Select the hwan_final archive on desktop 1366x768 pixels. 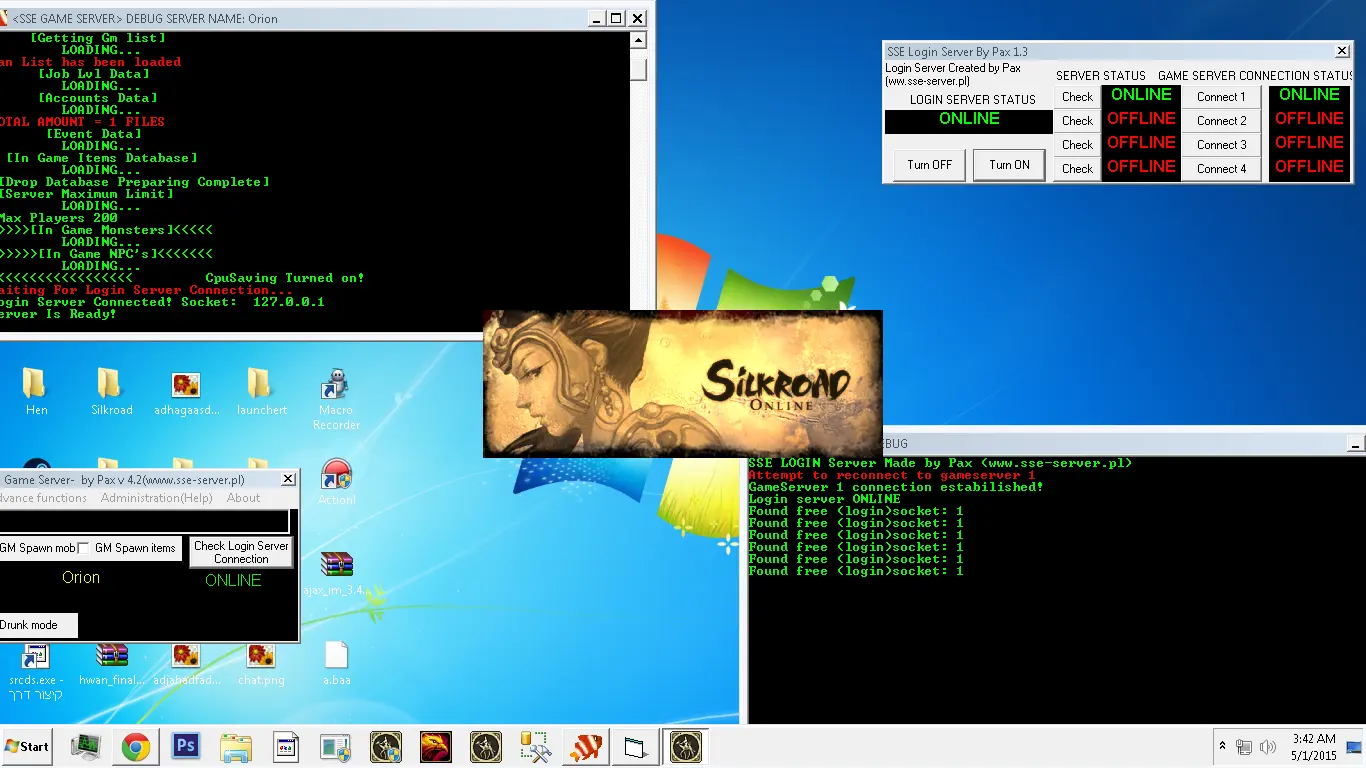[112, 664]
